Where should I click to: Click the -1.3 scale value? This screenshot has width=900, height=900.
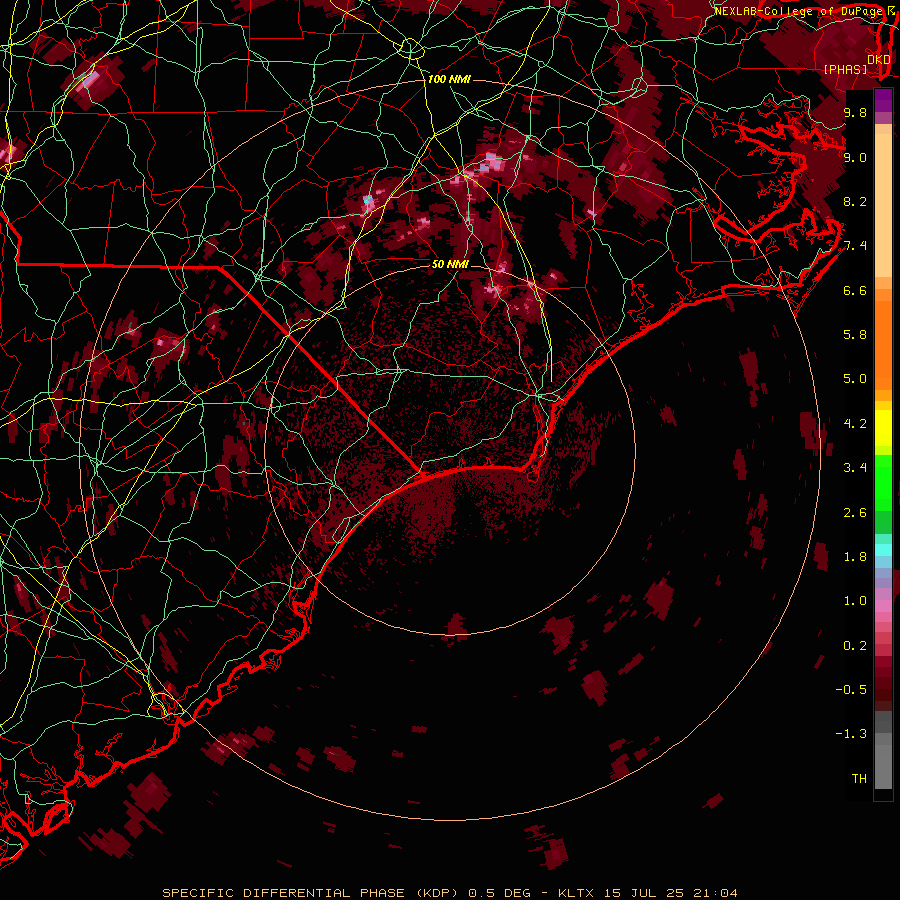tap(851, 734)
